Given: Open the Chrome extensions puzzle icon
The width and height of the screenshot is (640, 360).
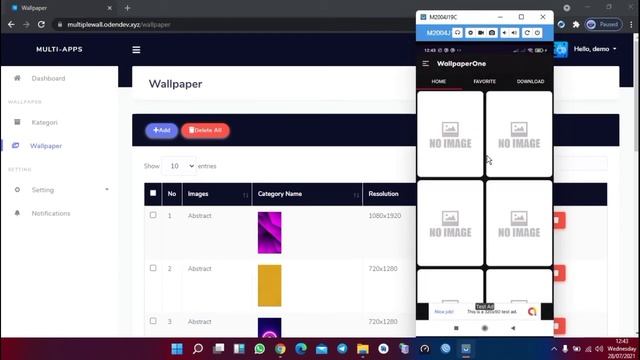Looking at the screenshot, I should pos(576,24).
